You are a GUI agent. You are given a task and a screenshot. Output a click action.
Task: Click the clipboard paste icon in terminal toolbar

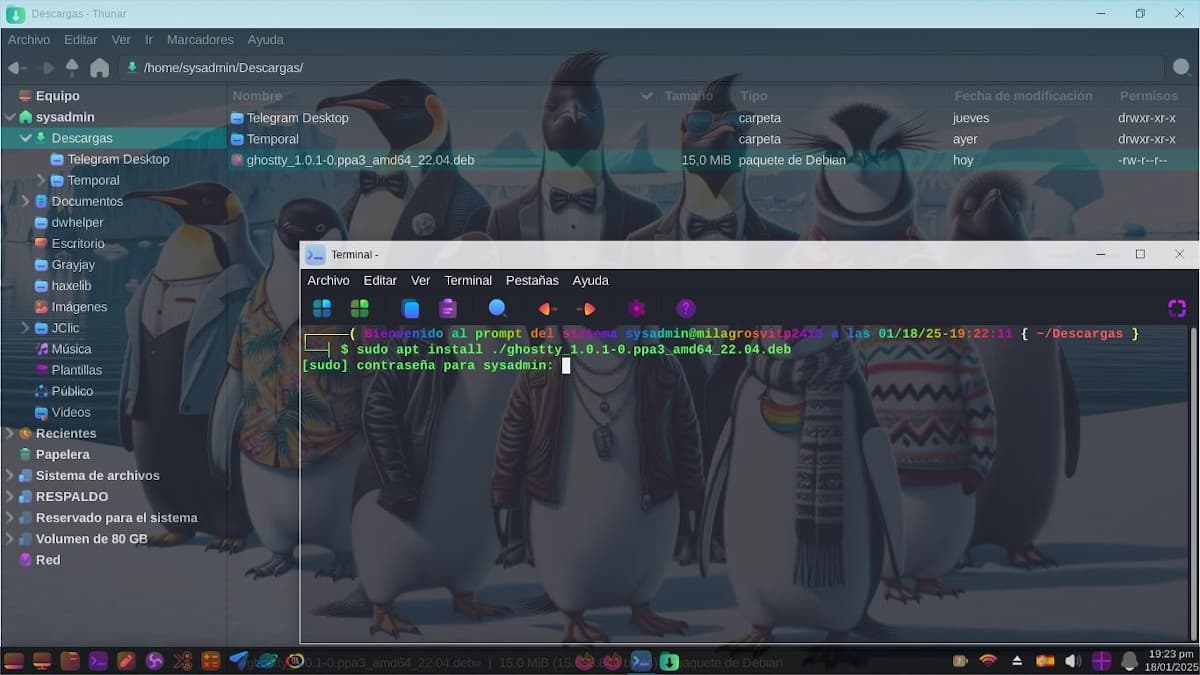(x=448, y=308)
